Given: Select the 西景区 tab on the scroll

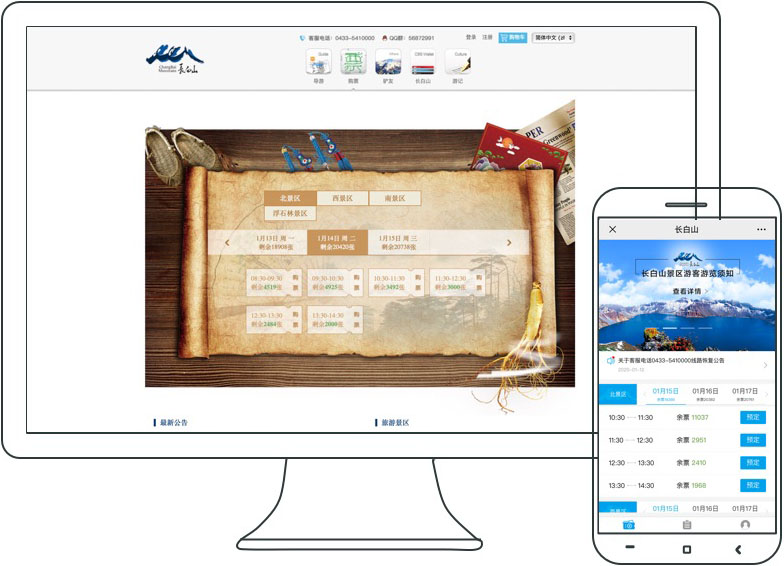Looking at the screenshot, I should pyautogui.click(x=342, y=198).
